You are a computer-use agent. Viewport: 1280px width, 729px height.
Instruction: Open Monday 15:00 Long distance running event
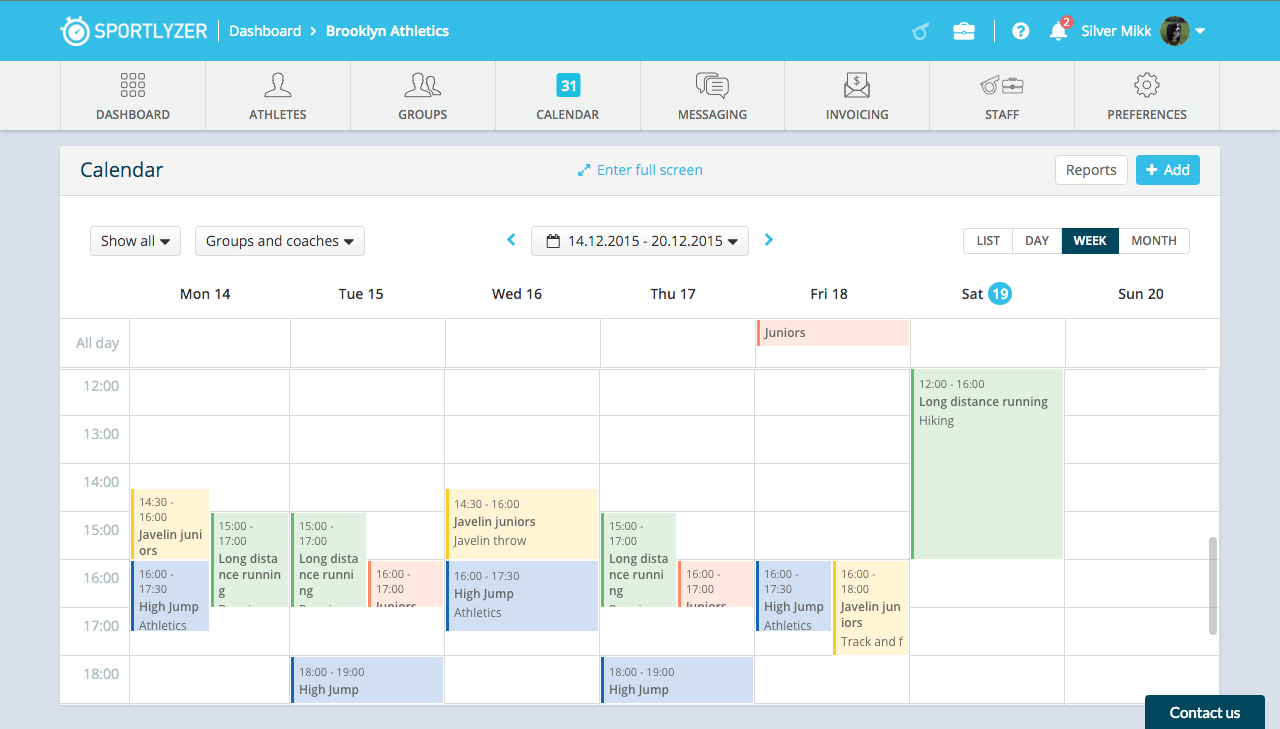pyautogui.click(x=250, y=560)
